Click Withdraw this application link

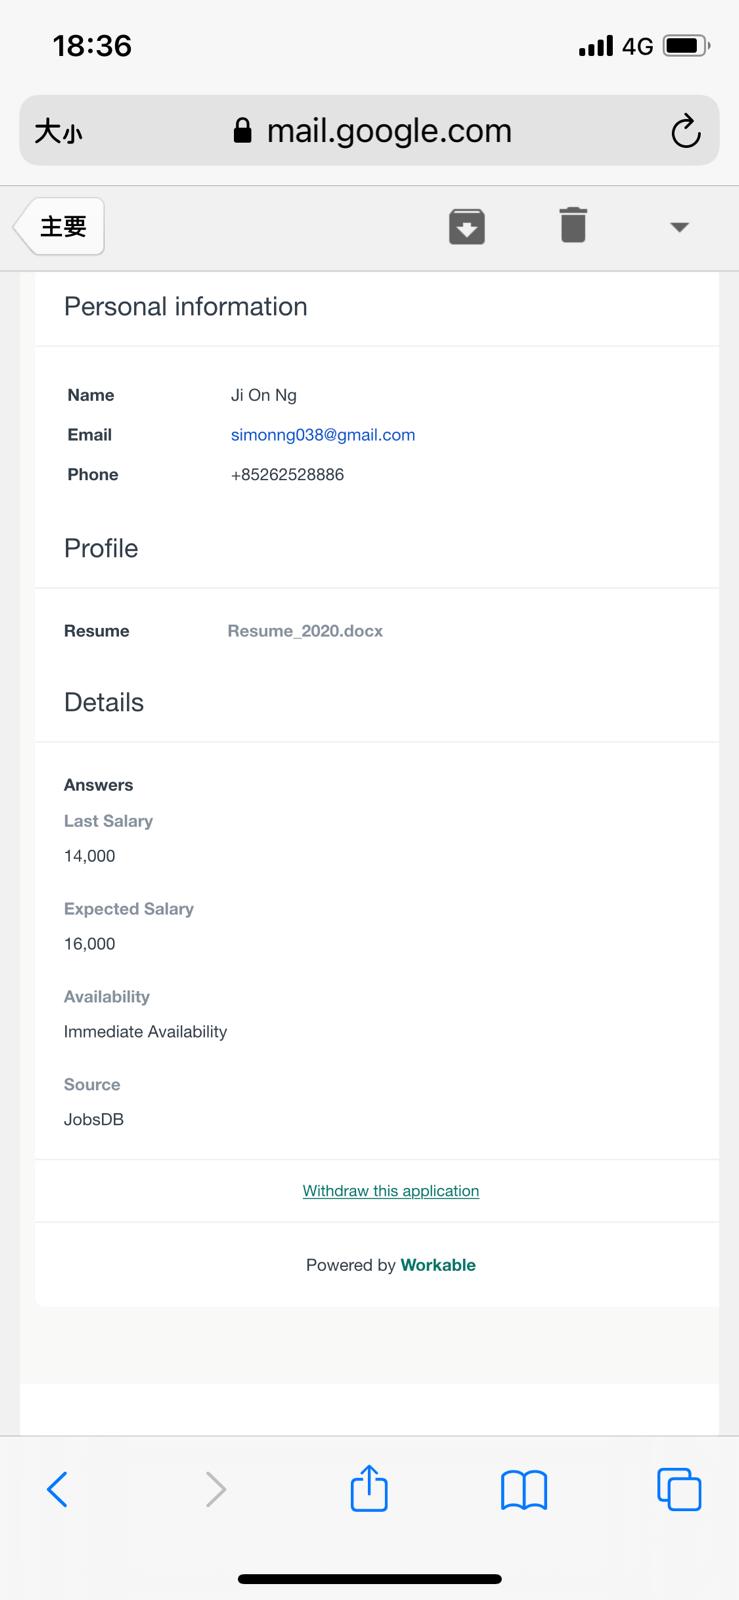390,1191
